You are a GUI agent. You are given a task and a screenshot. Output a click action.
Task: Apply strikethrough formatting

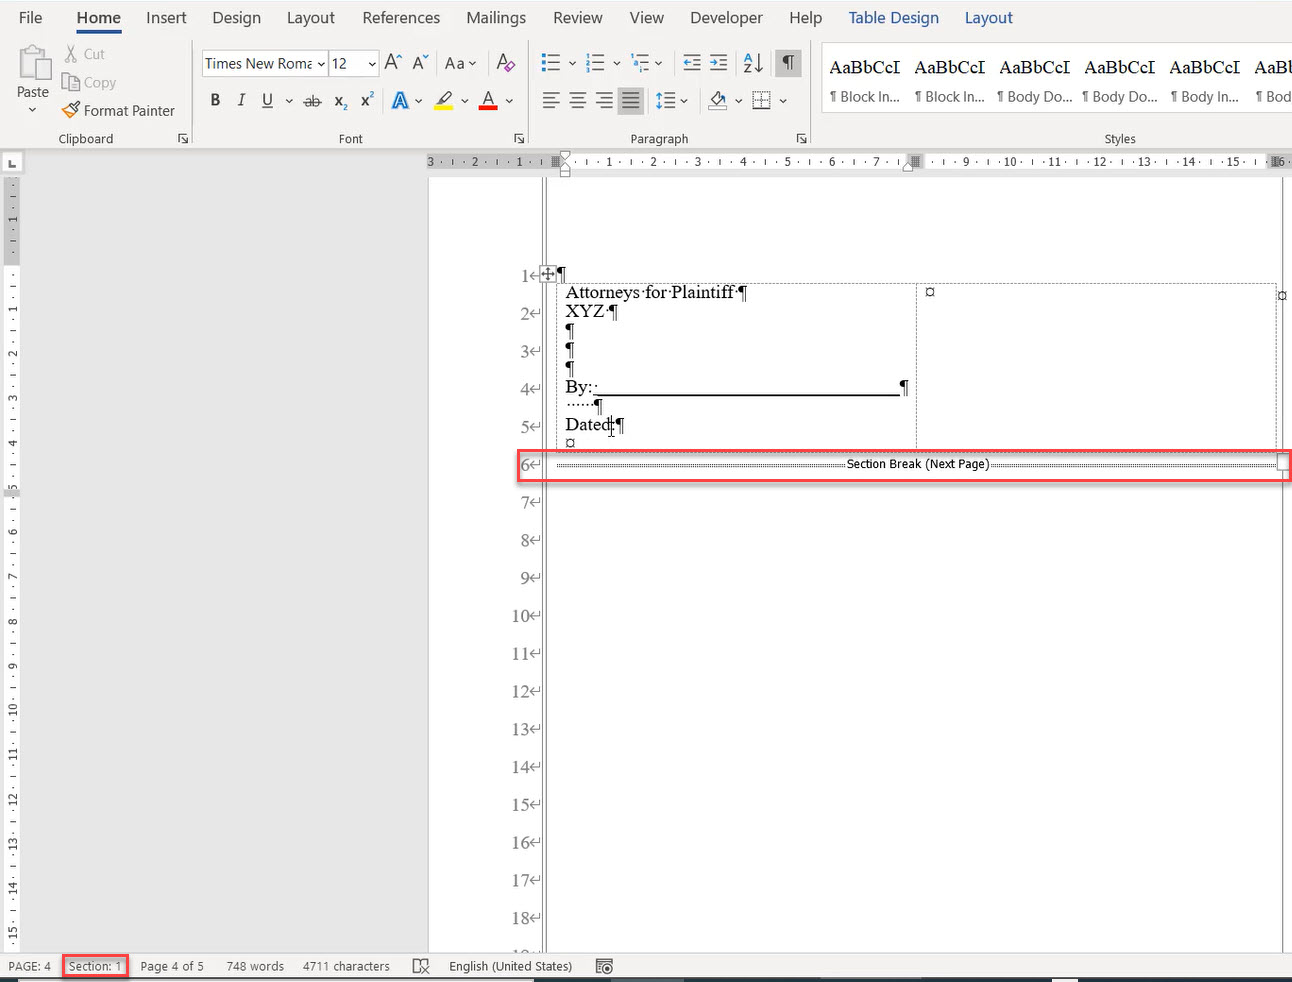click(x=312, y=100)
